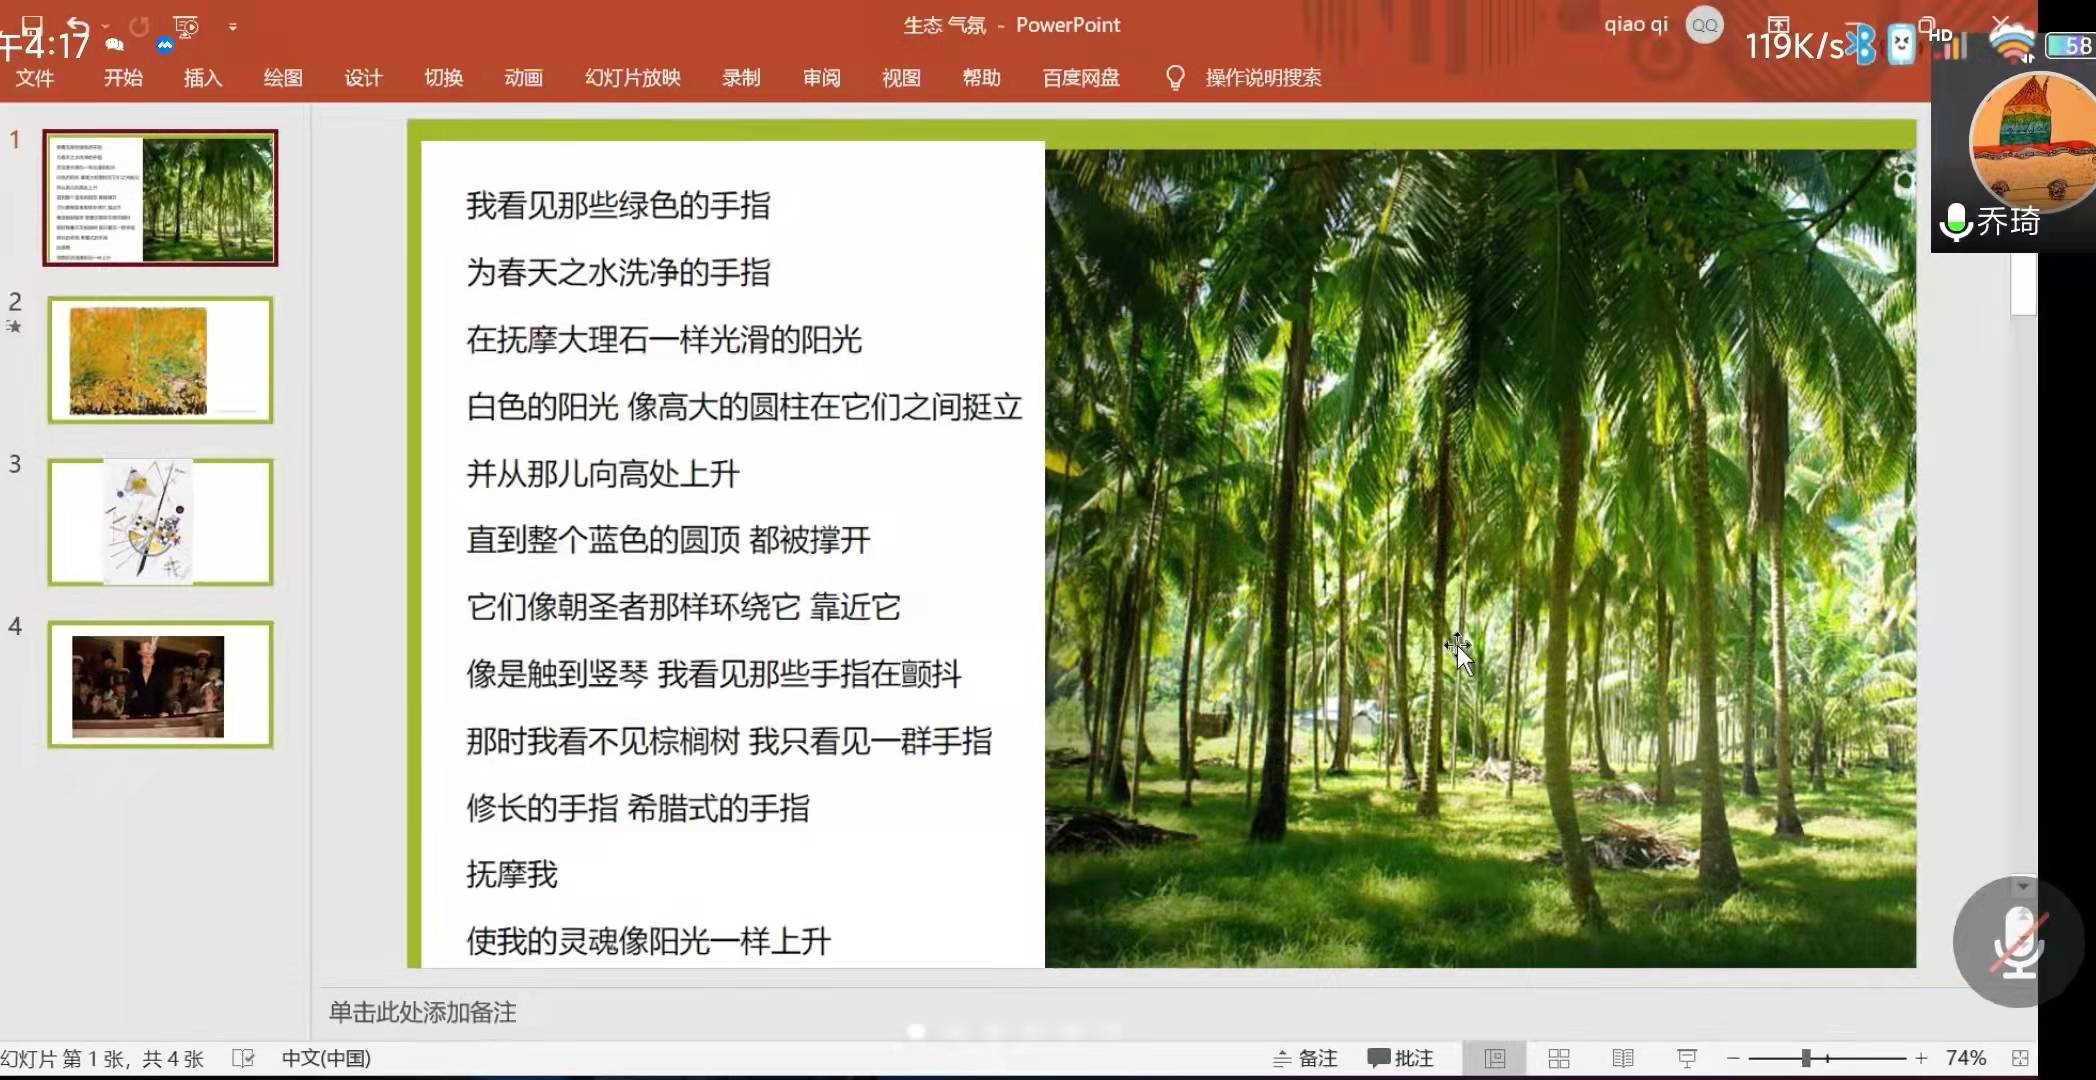Image resolution: width=2096 pixels, height=1080 pixels.
Task: Start slideshow from status bar icon
Action: point(1687,1058)
